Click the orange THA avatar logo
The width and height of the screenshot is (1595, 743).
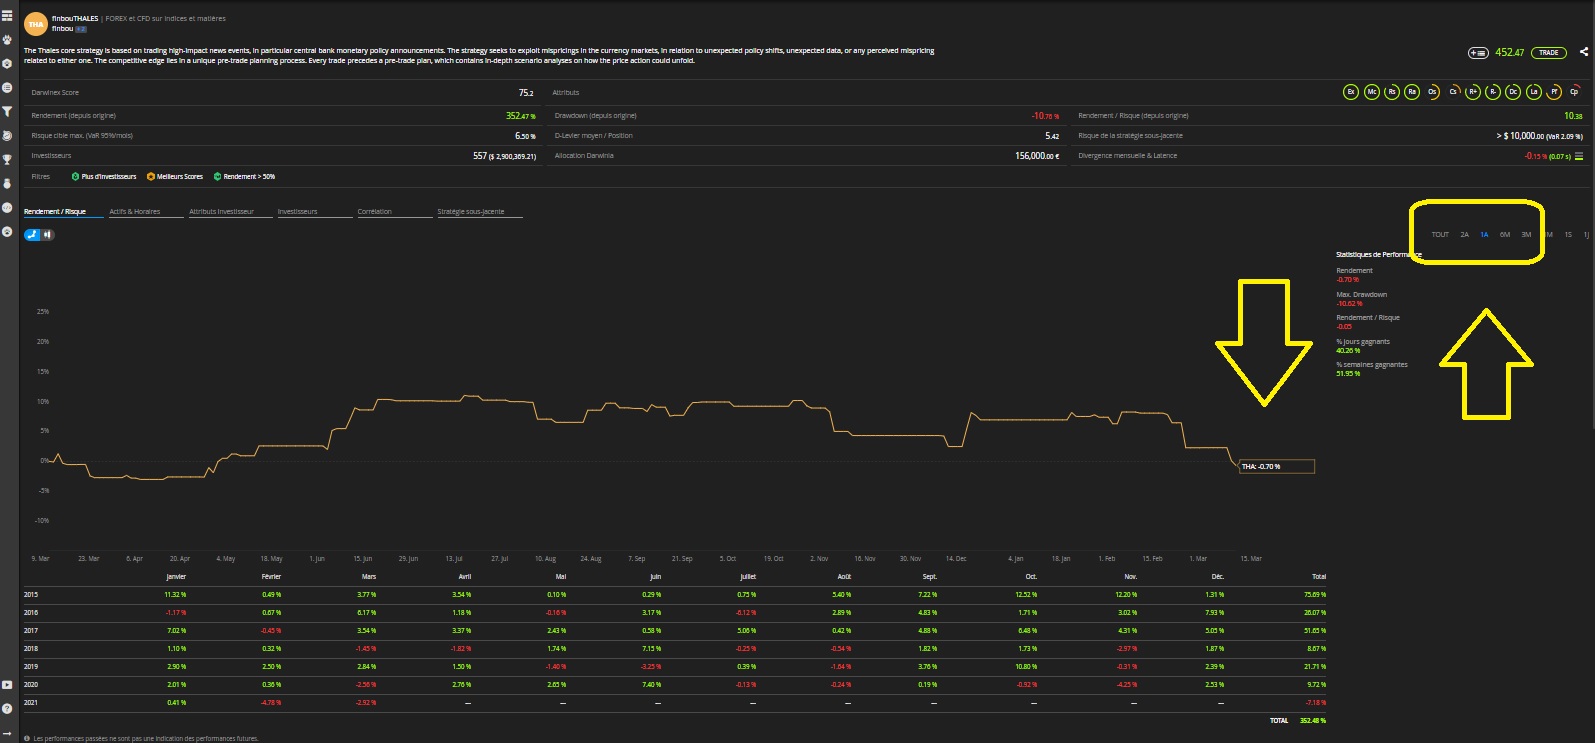(36, 24)
